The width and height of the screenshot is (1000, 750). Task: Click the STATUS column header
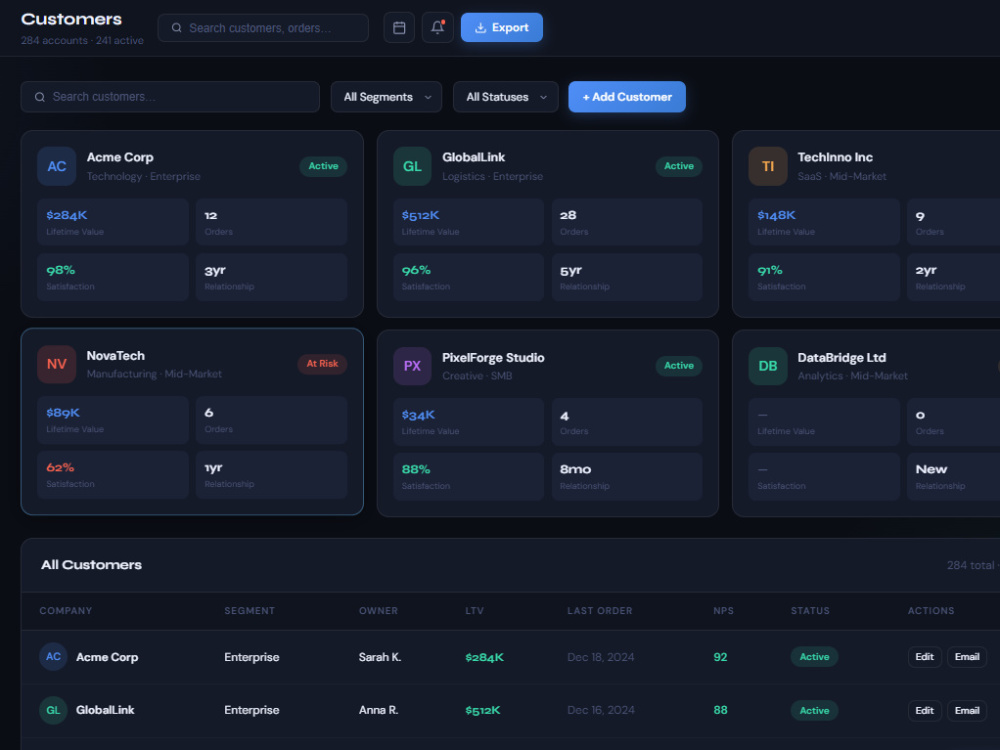(x=810, y=611)
